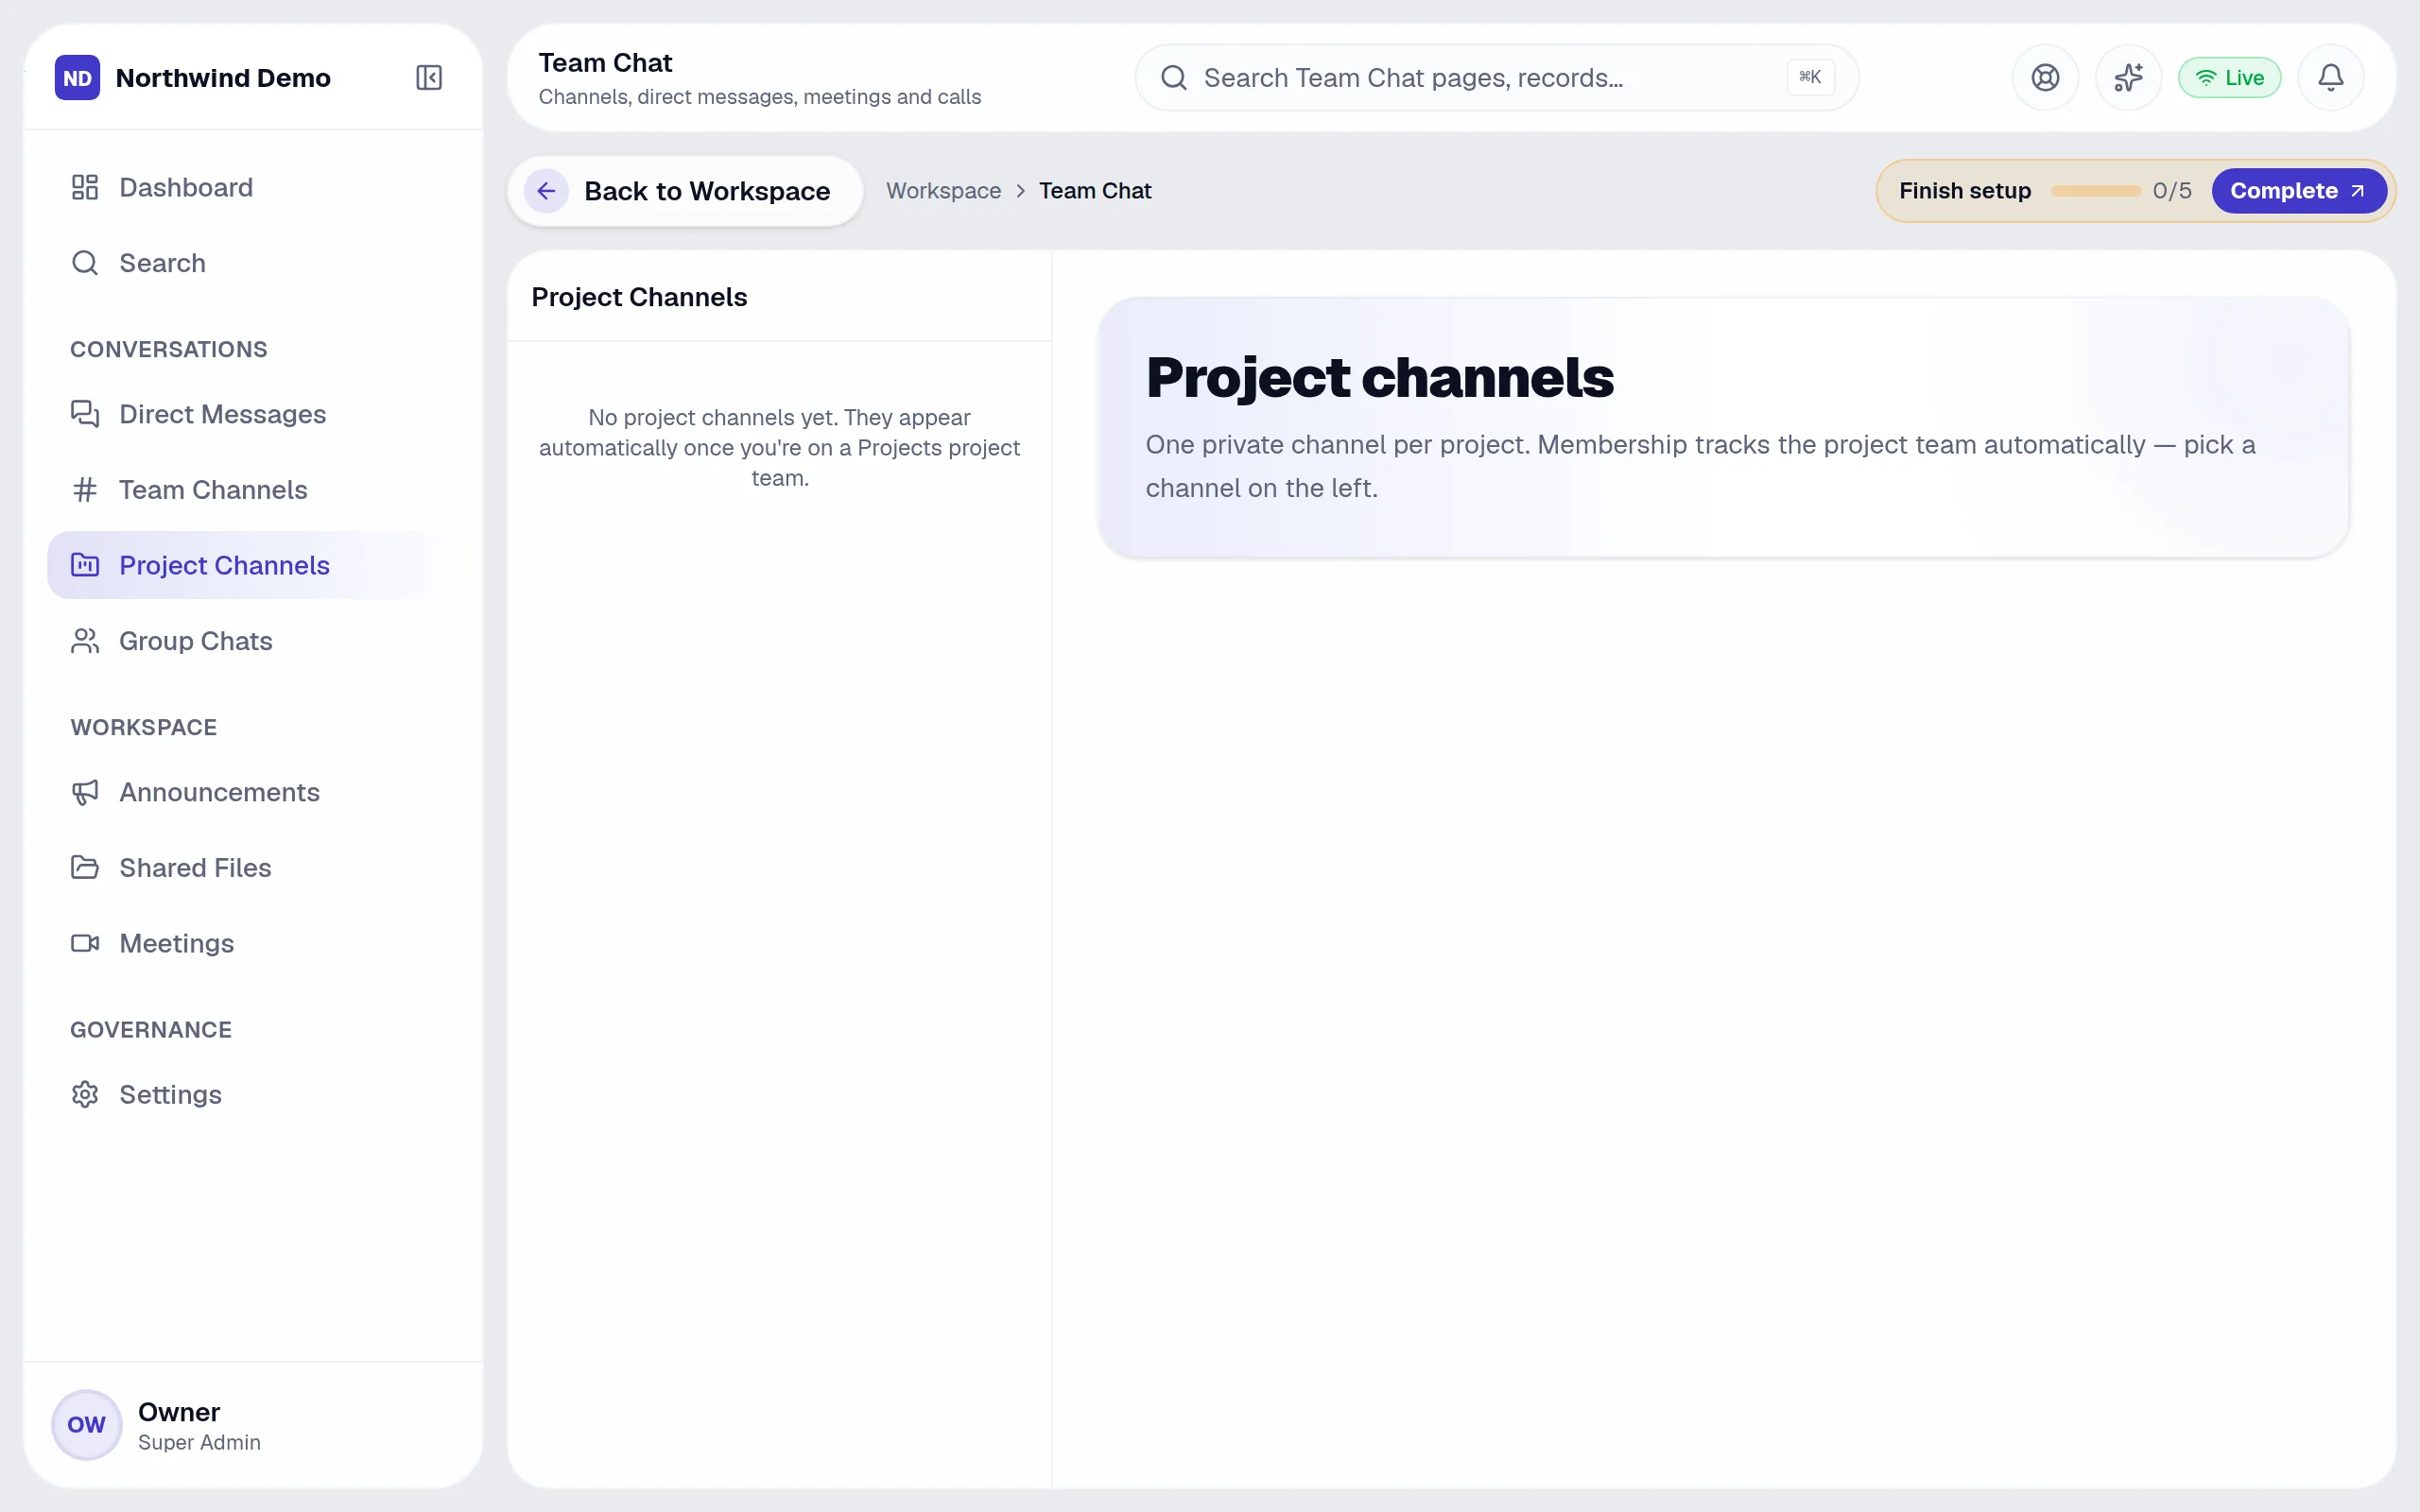
Task: Open notifications bell
Action: coord(2331,78)
